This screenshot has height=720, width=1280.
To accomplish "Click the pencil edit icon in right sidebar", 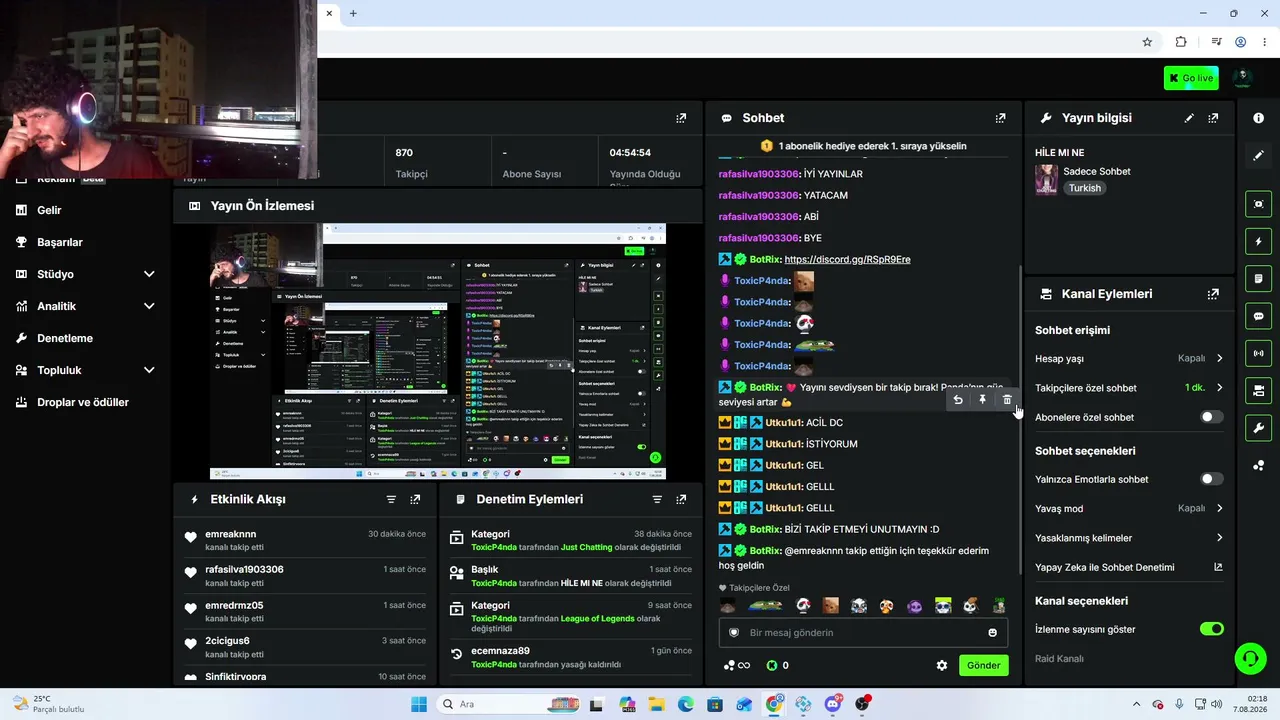I will click(x=1258, y=156).
